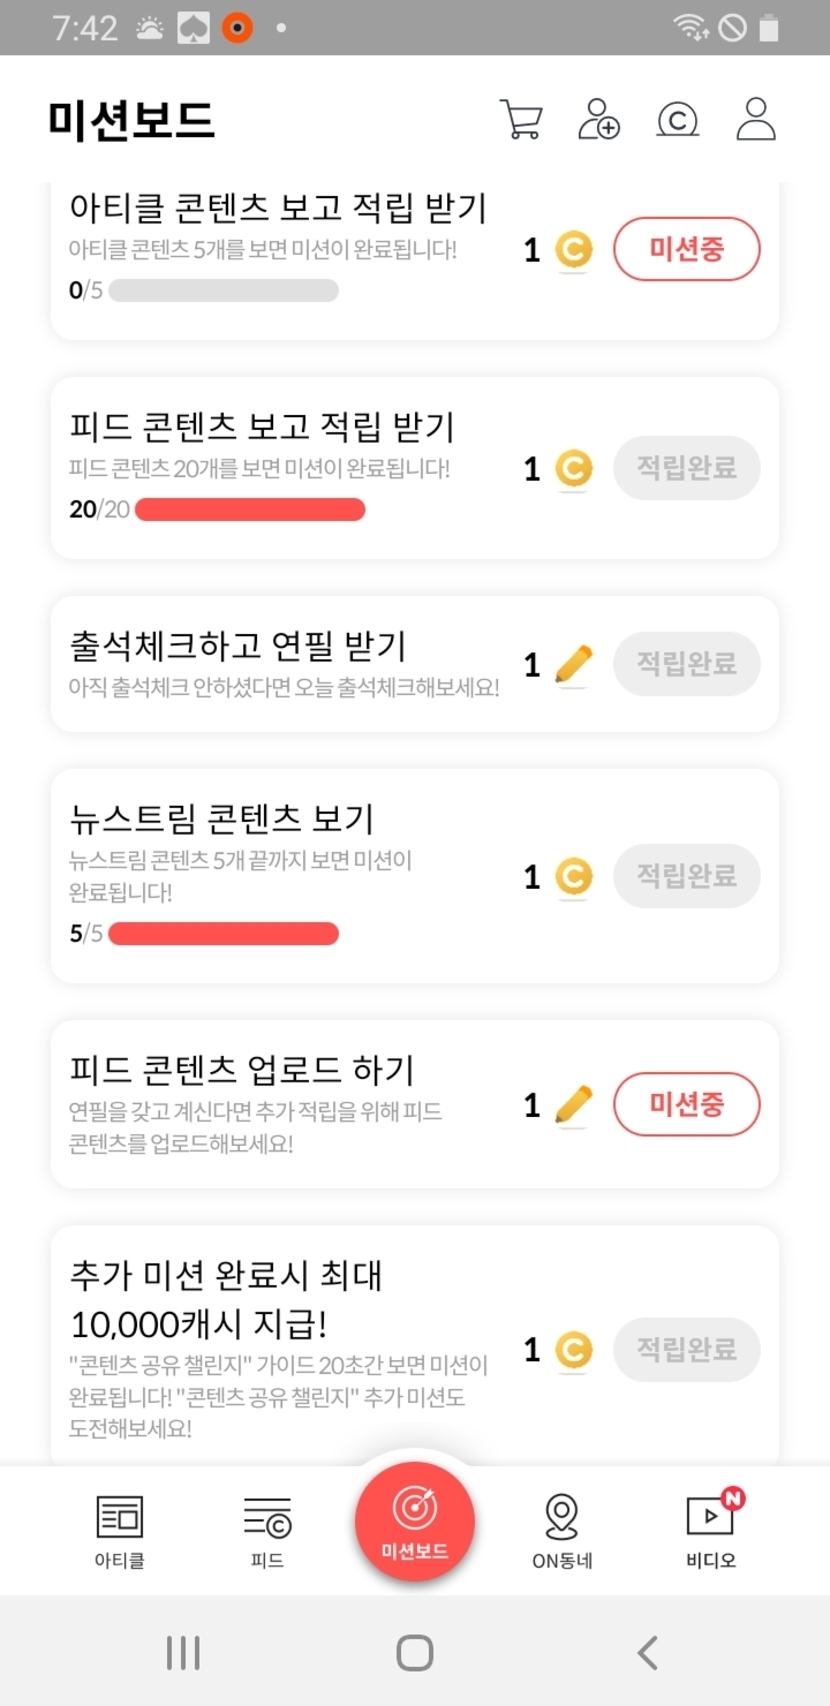Tap 적립완료 button on feed content mission

(x=686, y=468)
